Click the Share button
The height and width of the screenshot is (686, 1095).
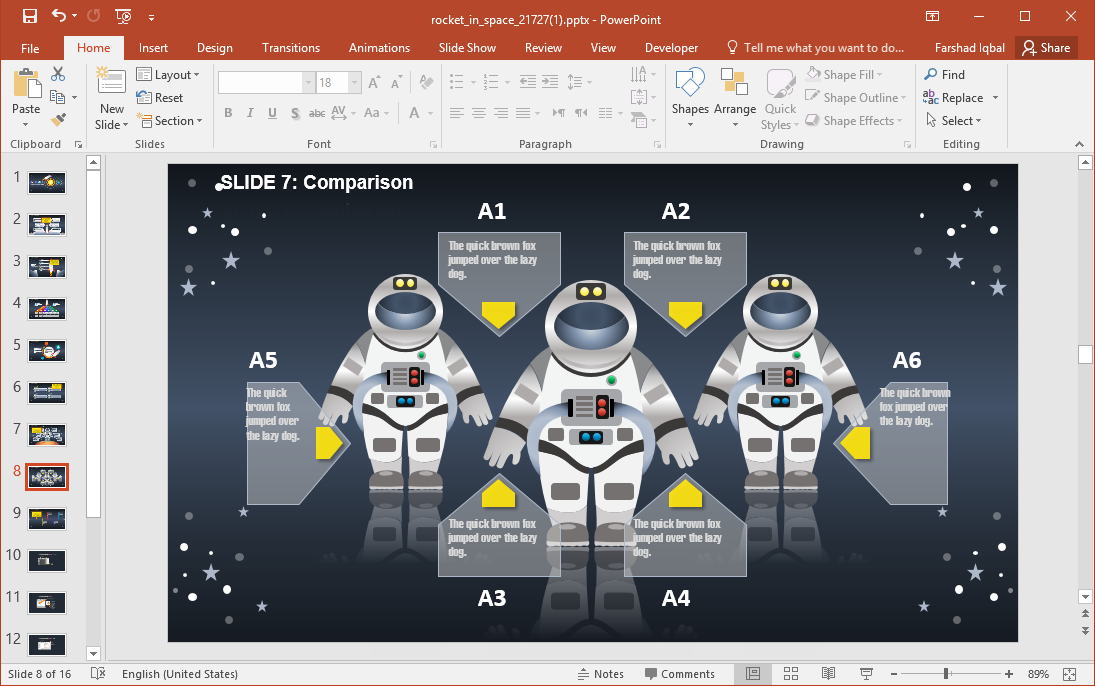point(1046,48)
